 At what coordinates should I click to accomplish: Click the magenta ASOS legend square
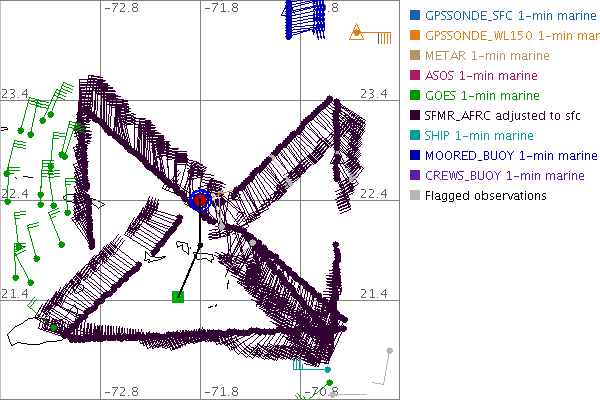415,76
